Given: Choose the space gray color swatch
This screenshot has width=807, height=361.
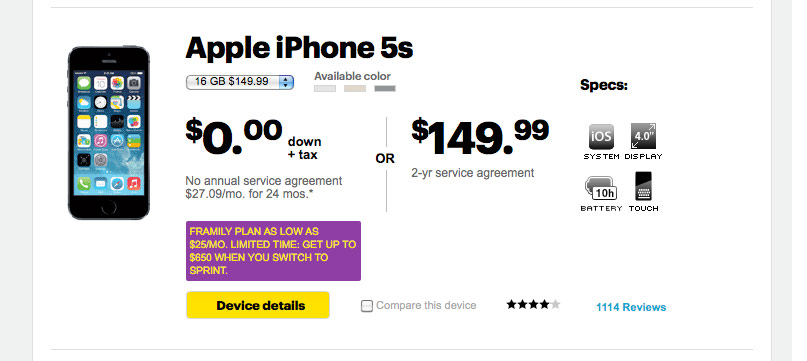Looking at the screenshot, I should click(x=385, y=89).
